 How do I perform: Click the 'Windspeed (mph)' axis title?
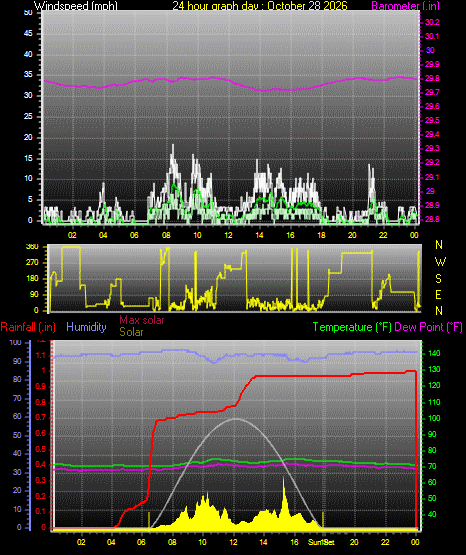(x=76, y=6)
